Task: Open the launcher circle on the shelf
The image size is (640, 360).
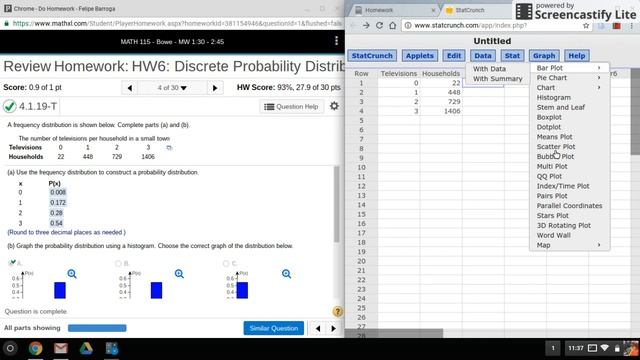Action: (10, 348)
